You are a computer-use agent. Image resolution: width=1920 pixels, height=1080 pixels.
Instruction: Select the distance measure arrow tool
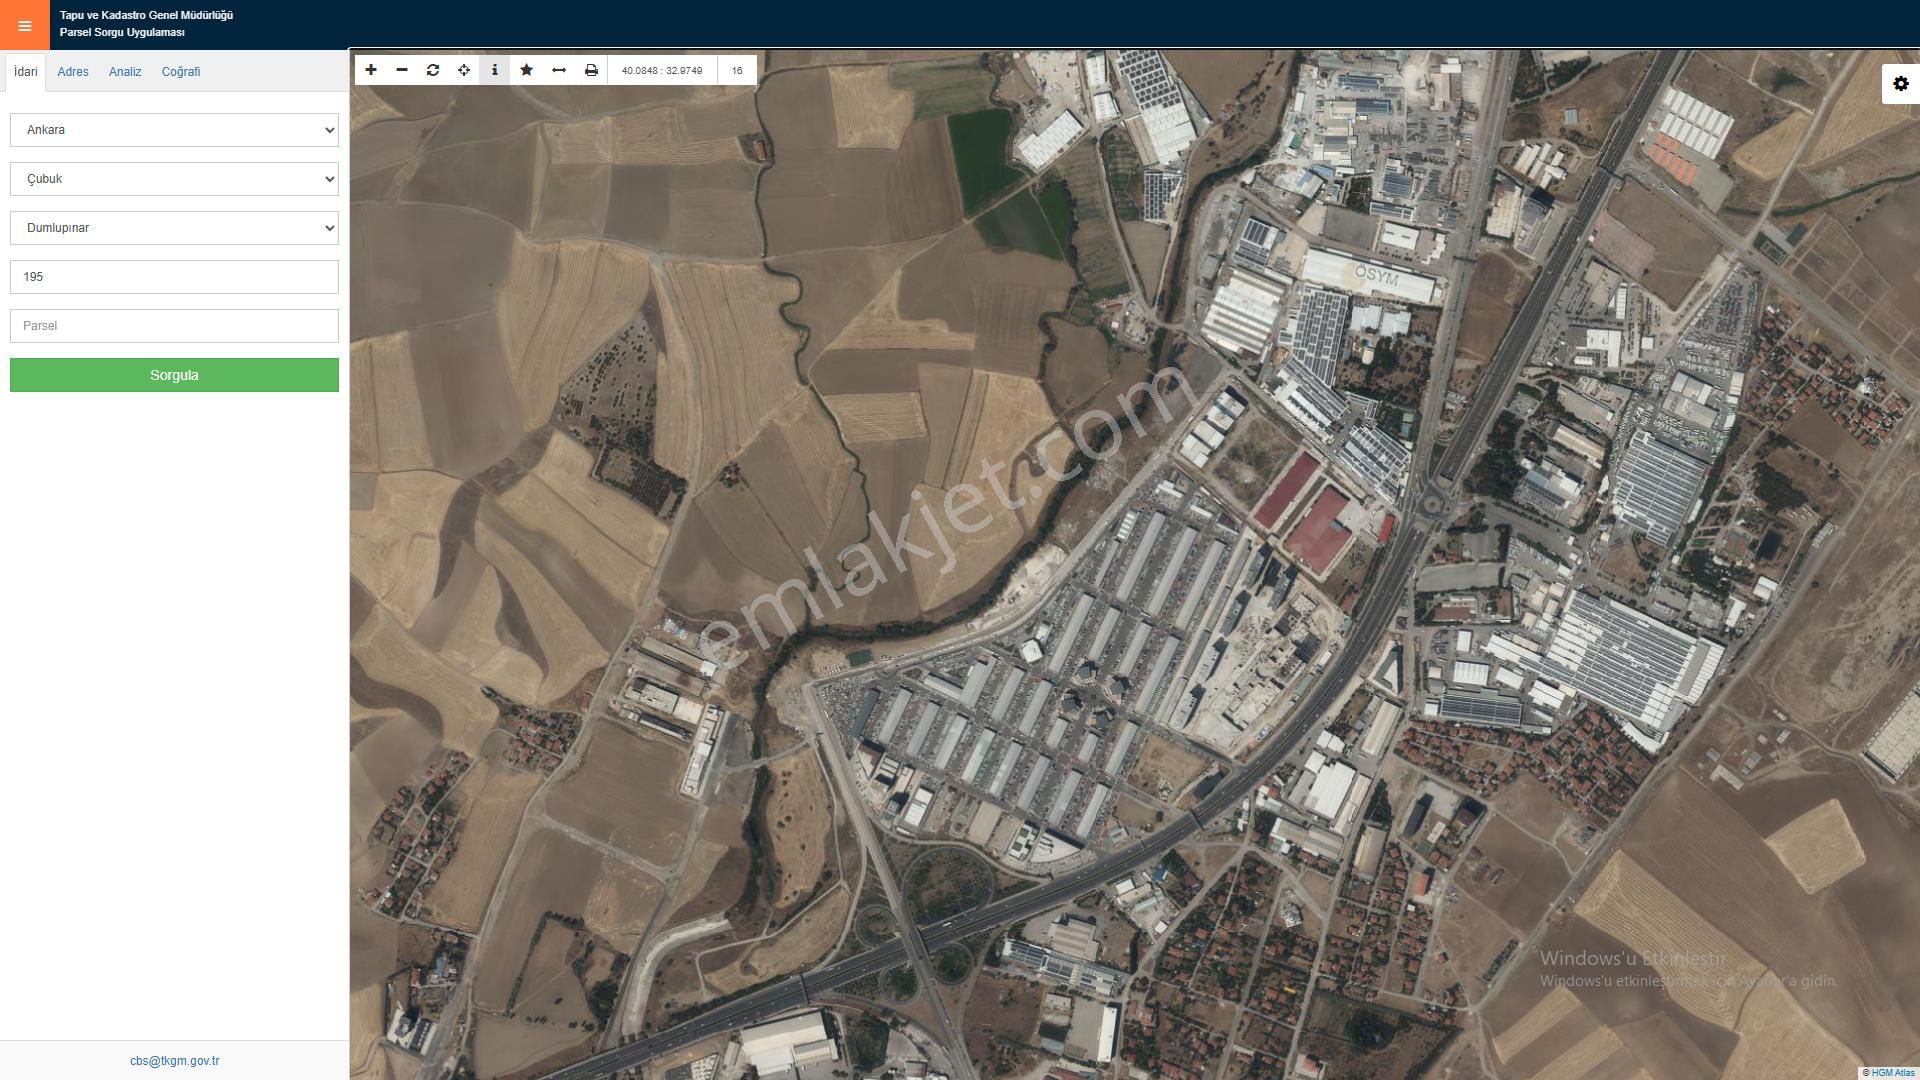(x=559, y=70)
